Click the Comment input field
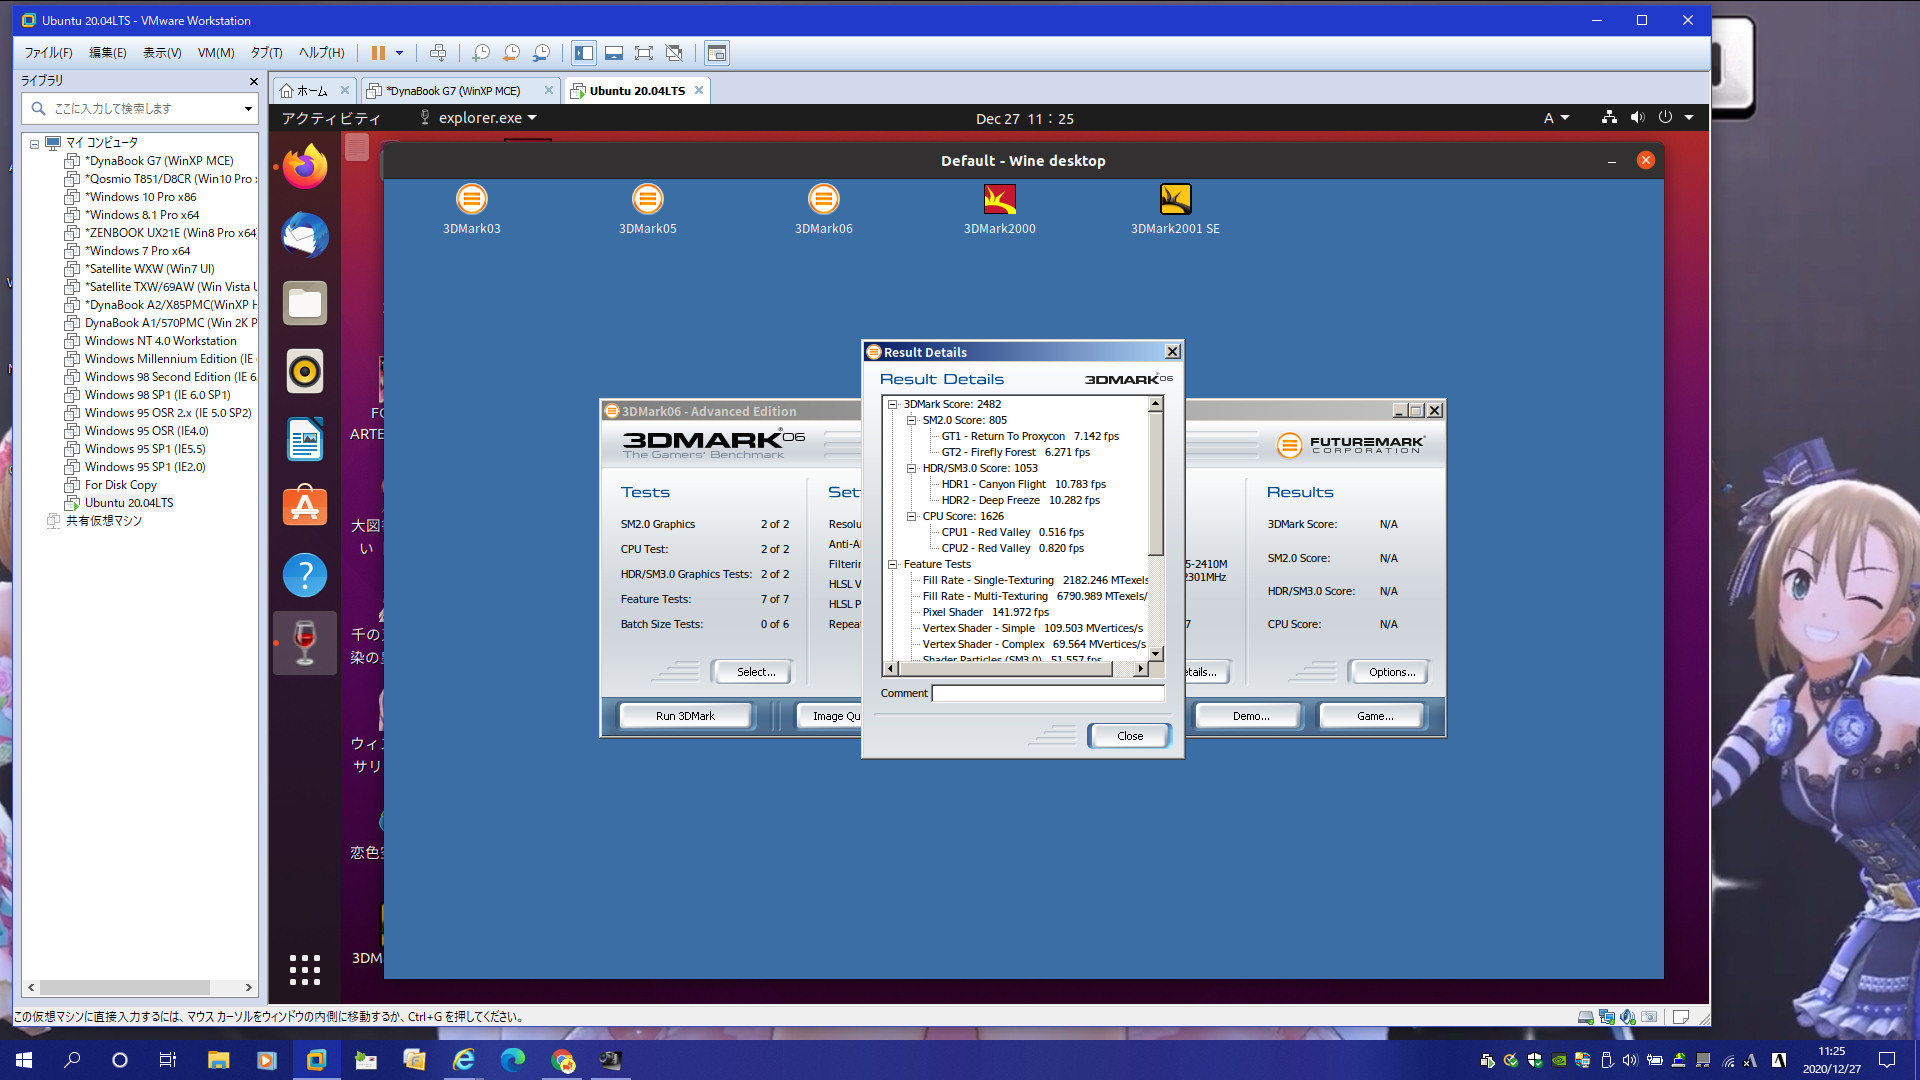Image resolution: width=1920 pixels, height=1080 pixels. coord(1048,693)
